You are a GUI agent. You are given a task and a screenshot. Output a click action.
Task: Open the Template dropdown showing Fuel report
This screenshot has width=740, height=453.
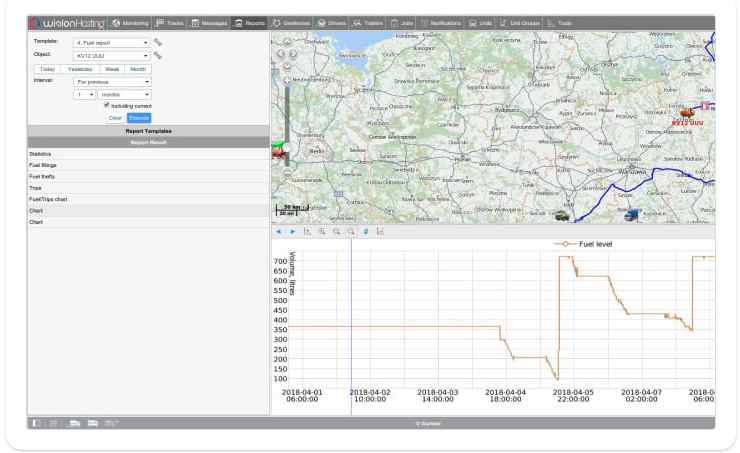click(x=113, y=42)
